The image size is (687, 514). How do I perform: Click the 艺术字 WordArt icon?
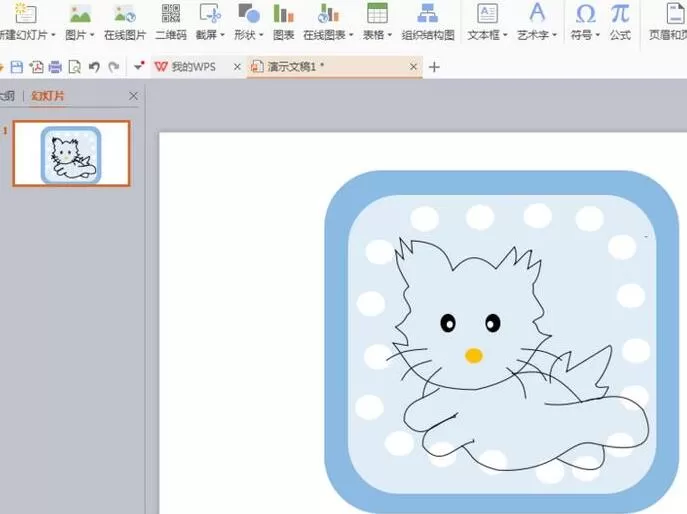pos(537,13)
